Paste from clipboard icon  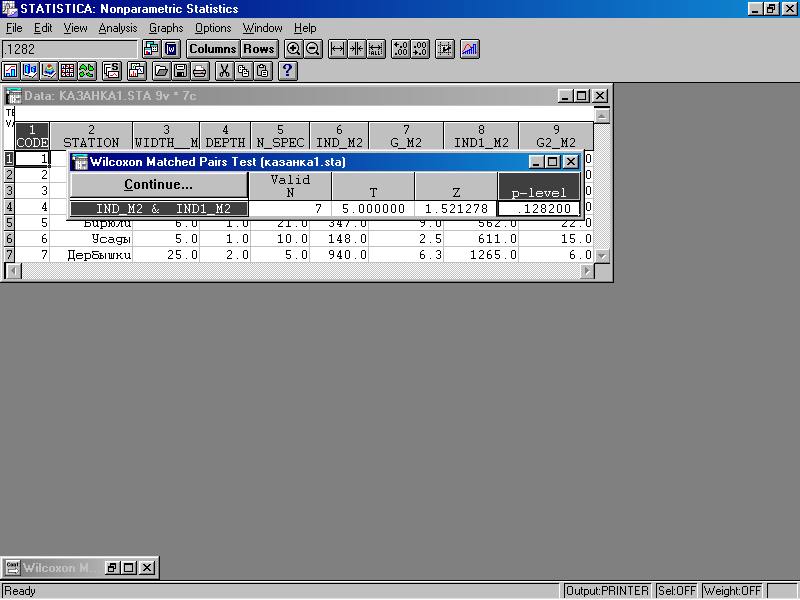(x=262, y=70)
